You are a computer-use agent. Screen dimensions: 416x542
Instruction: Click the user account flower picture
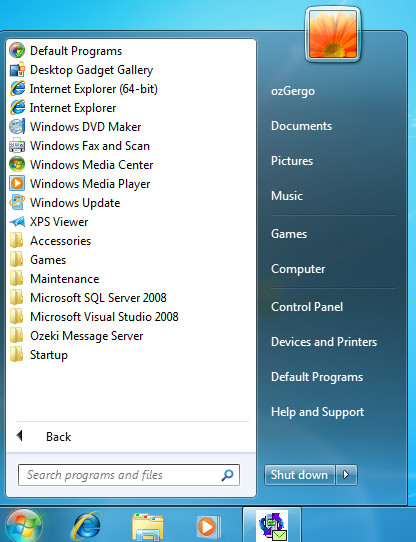333,34
